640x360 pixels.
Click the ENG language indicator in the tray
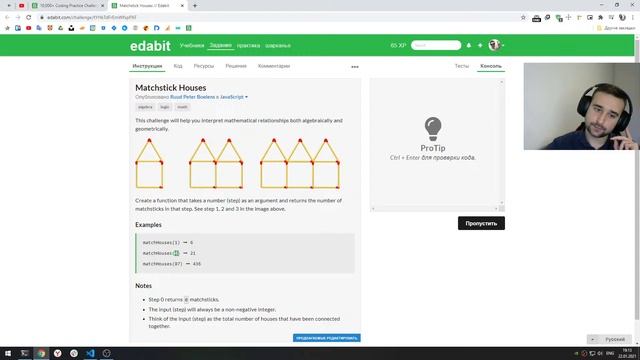tap(610, 353)
